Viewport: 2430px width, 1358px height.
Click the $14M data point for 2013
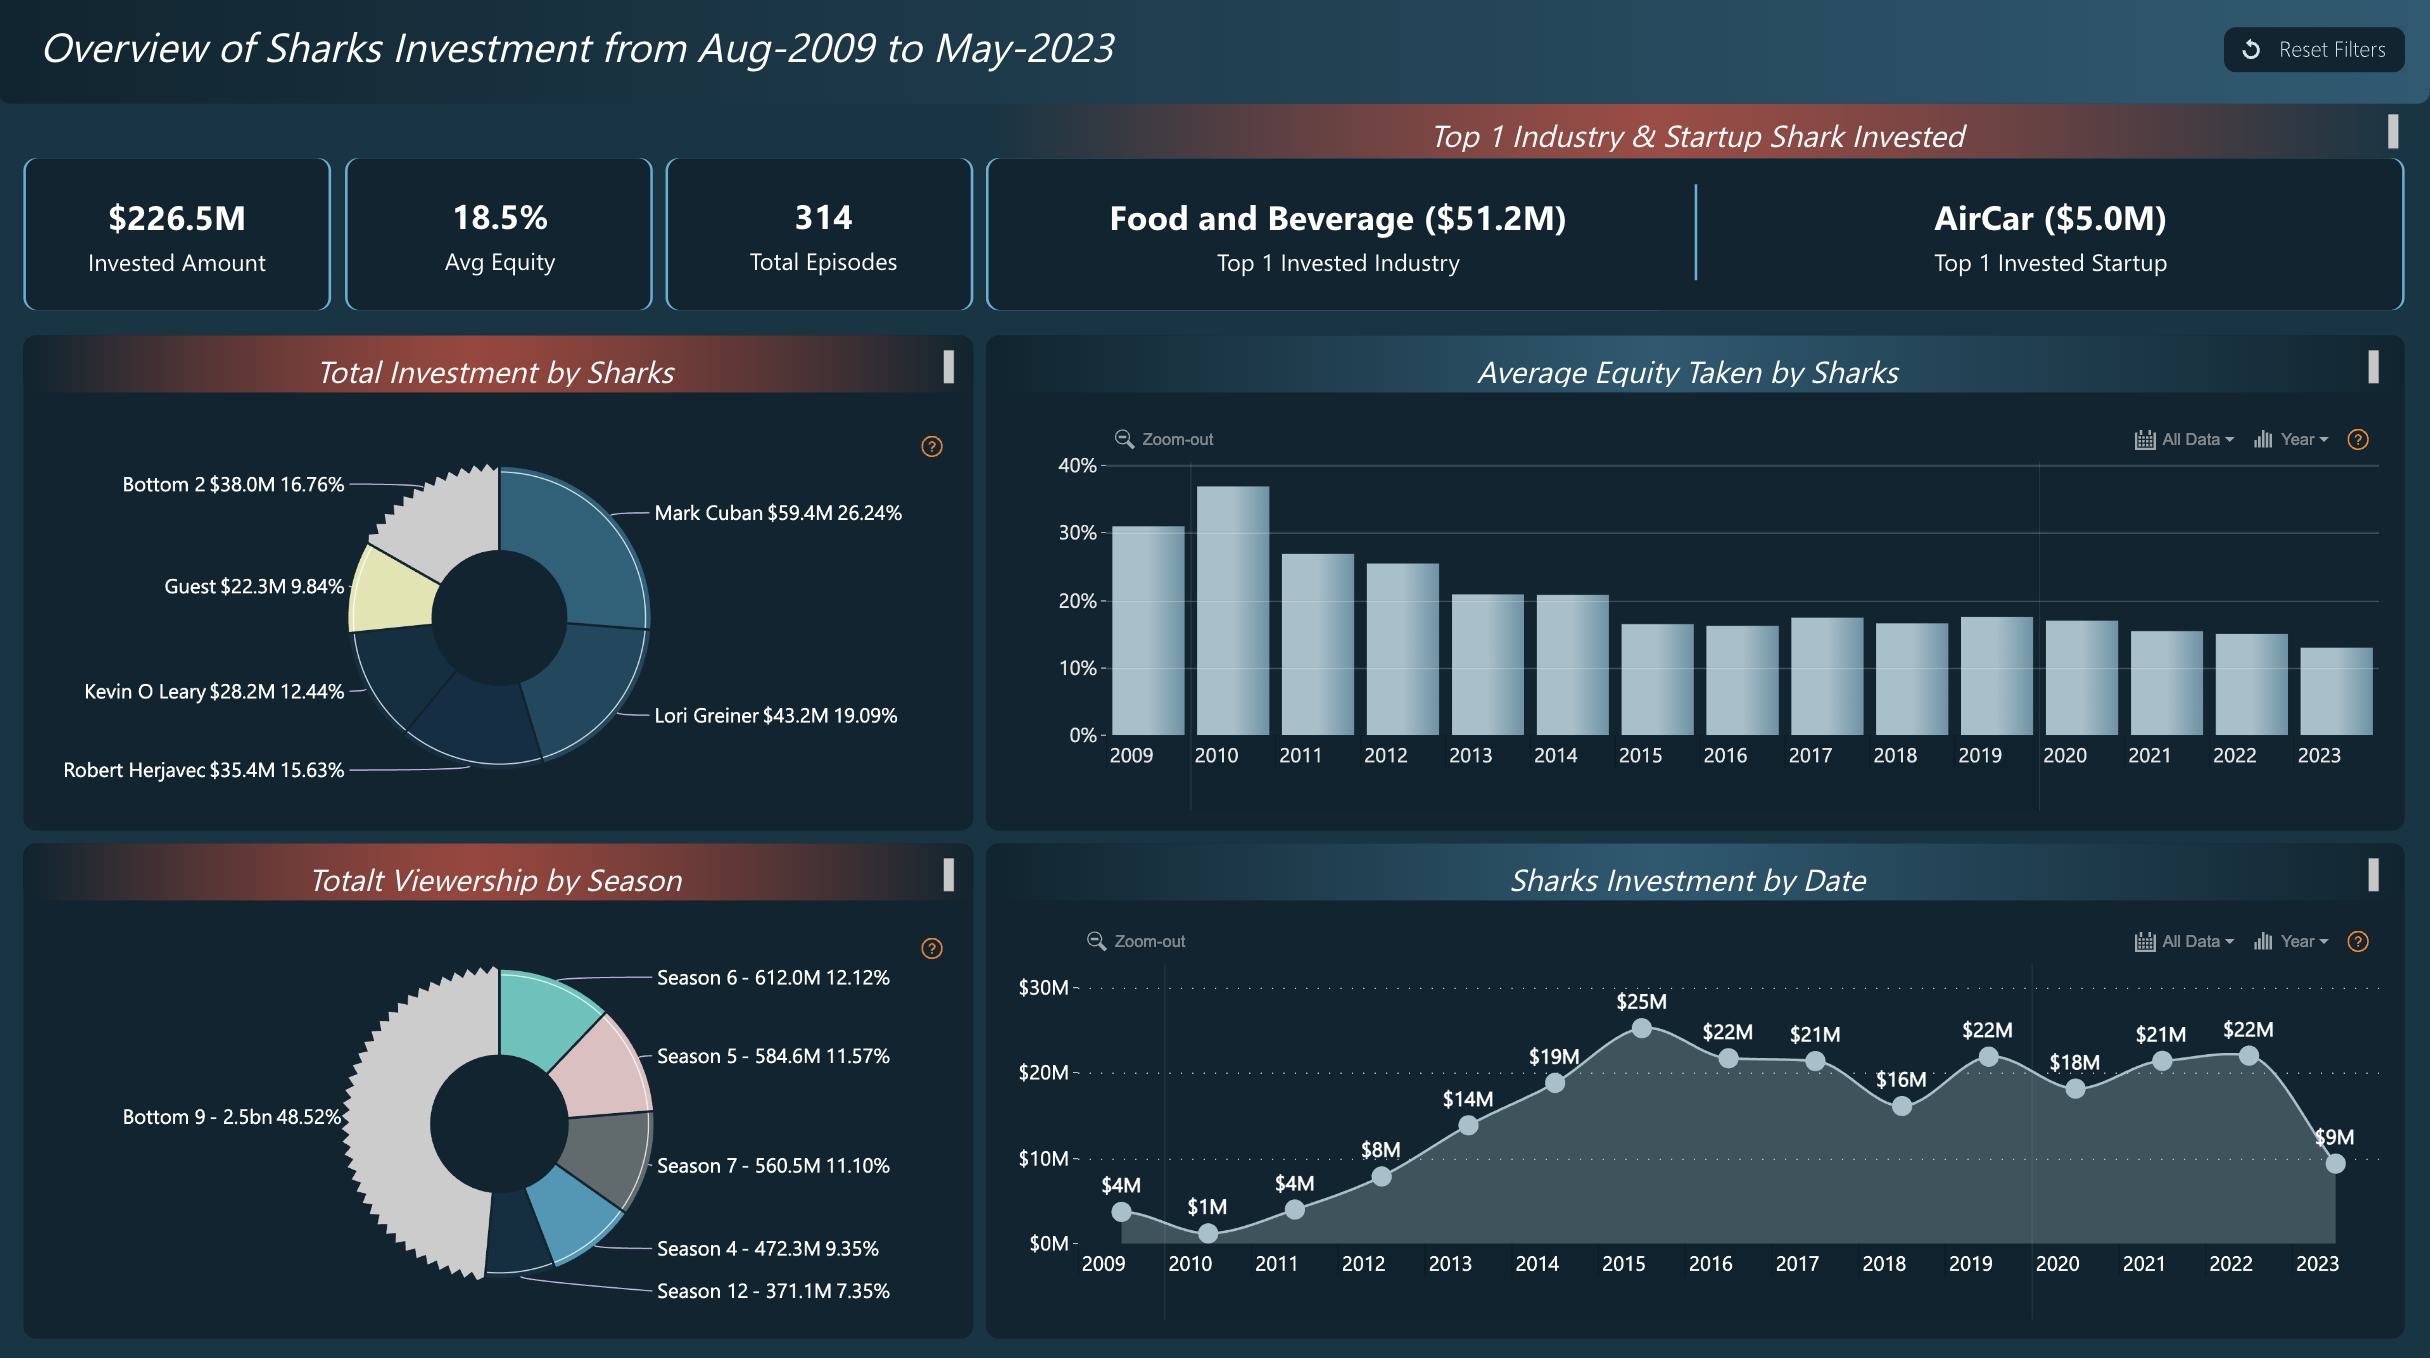[1467, 1125]
